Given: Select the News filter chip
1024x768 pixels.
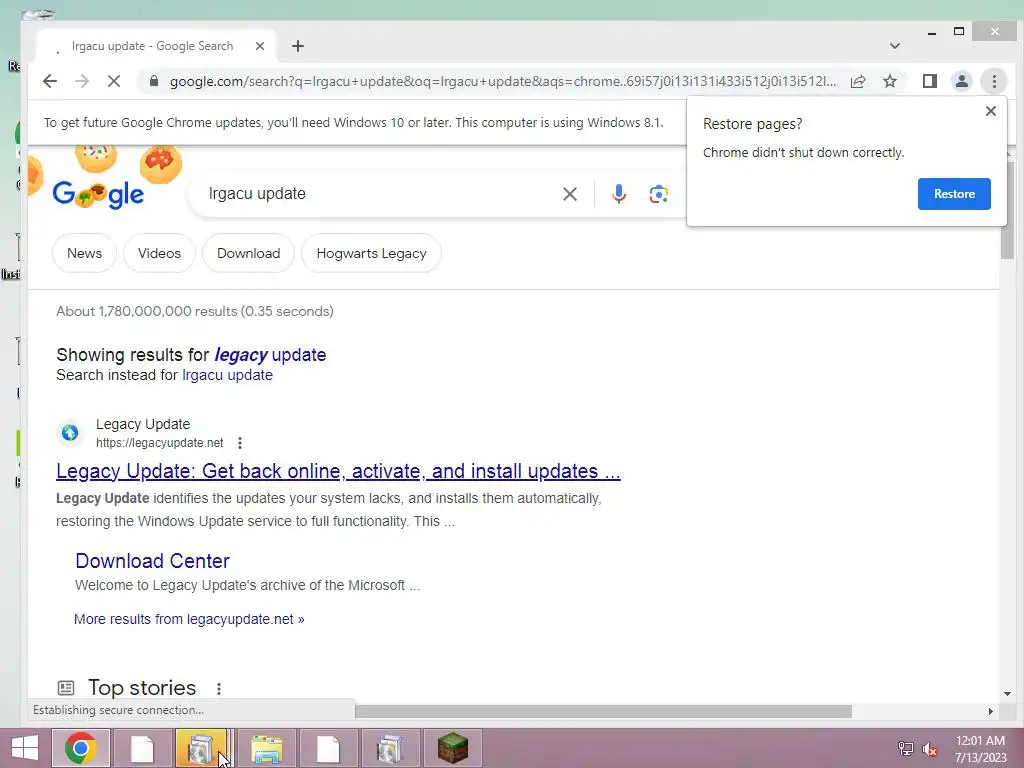Looking at the screenshot, I should (84, 253).
